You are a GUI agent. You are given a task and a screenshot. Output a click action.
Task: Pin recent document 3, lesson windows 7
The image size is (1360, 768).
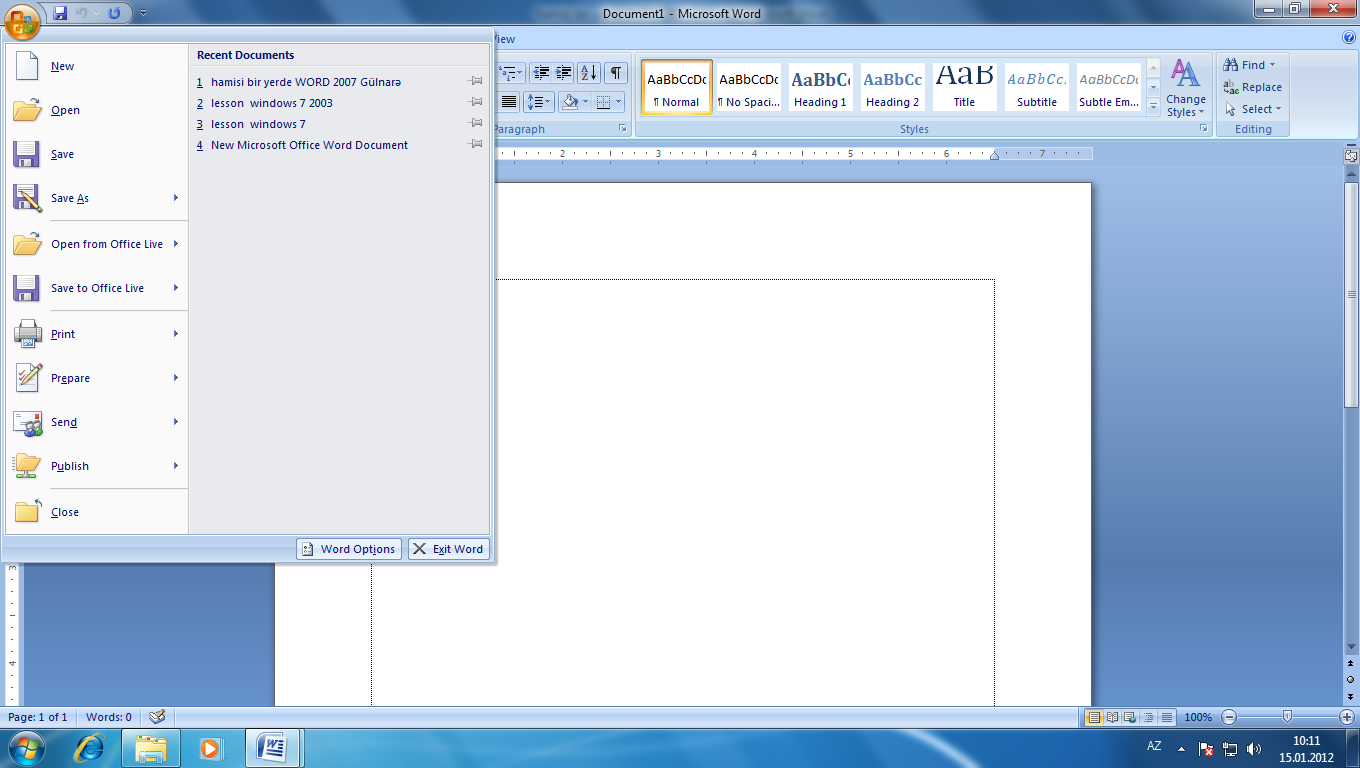tap(475, 123)
